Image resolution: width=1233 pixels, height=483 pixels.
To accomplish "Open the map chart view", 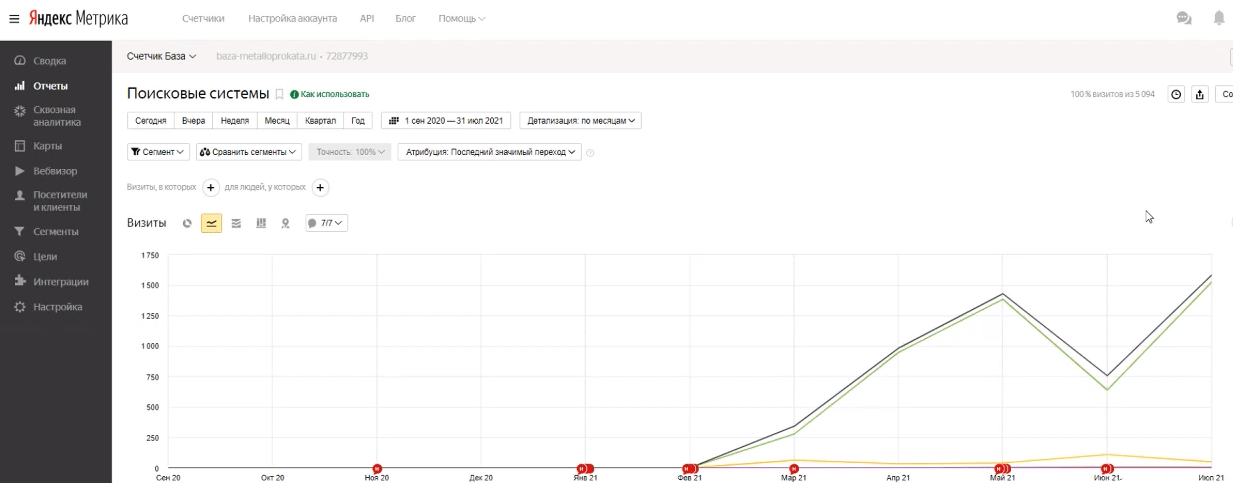I will 285,223.
